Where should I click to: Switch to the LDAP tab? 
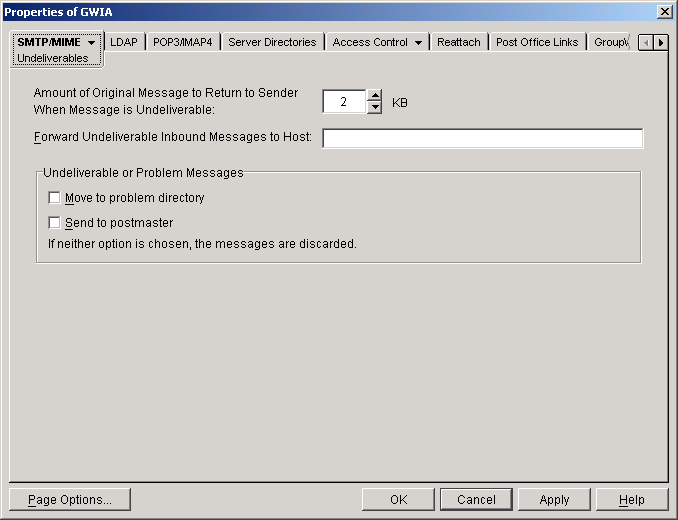pos(124,42)
